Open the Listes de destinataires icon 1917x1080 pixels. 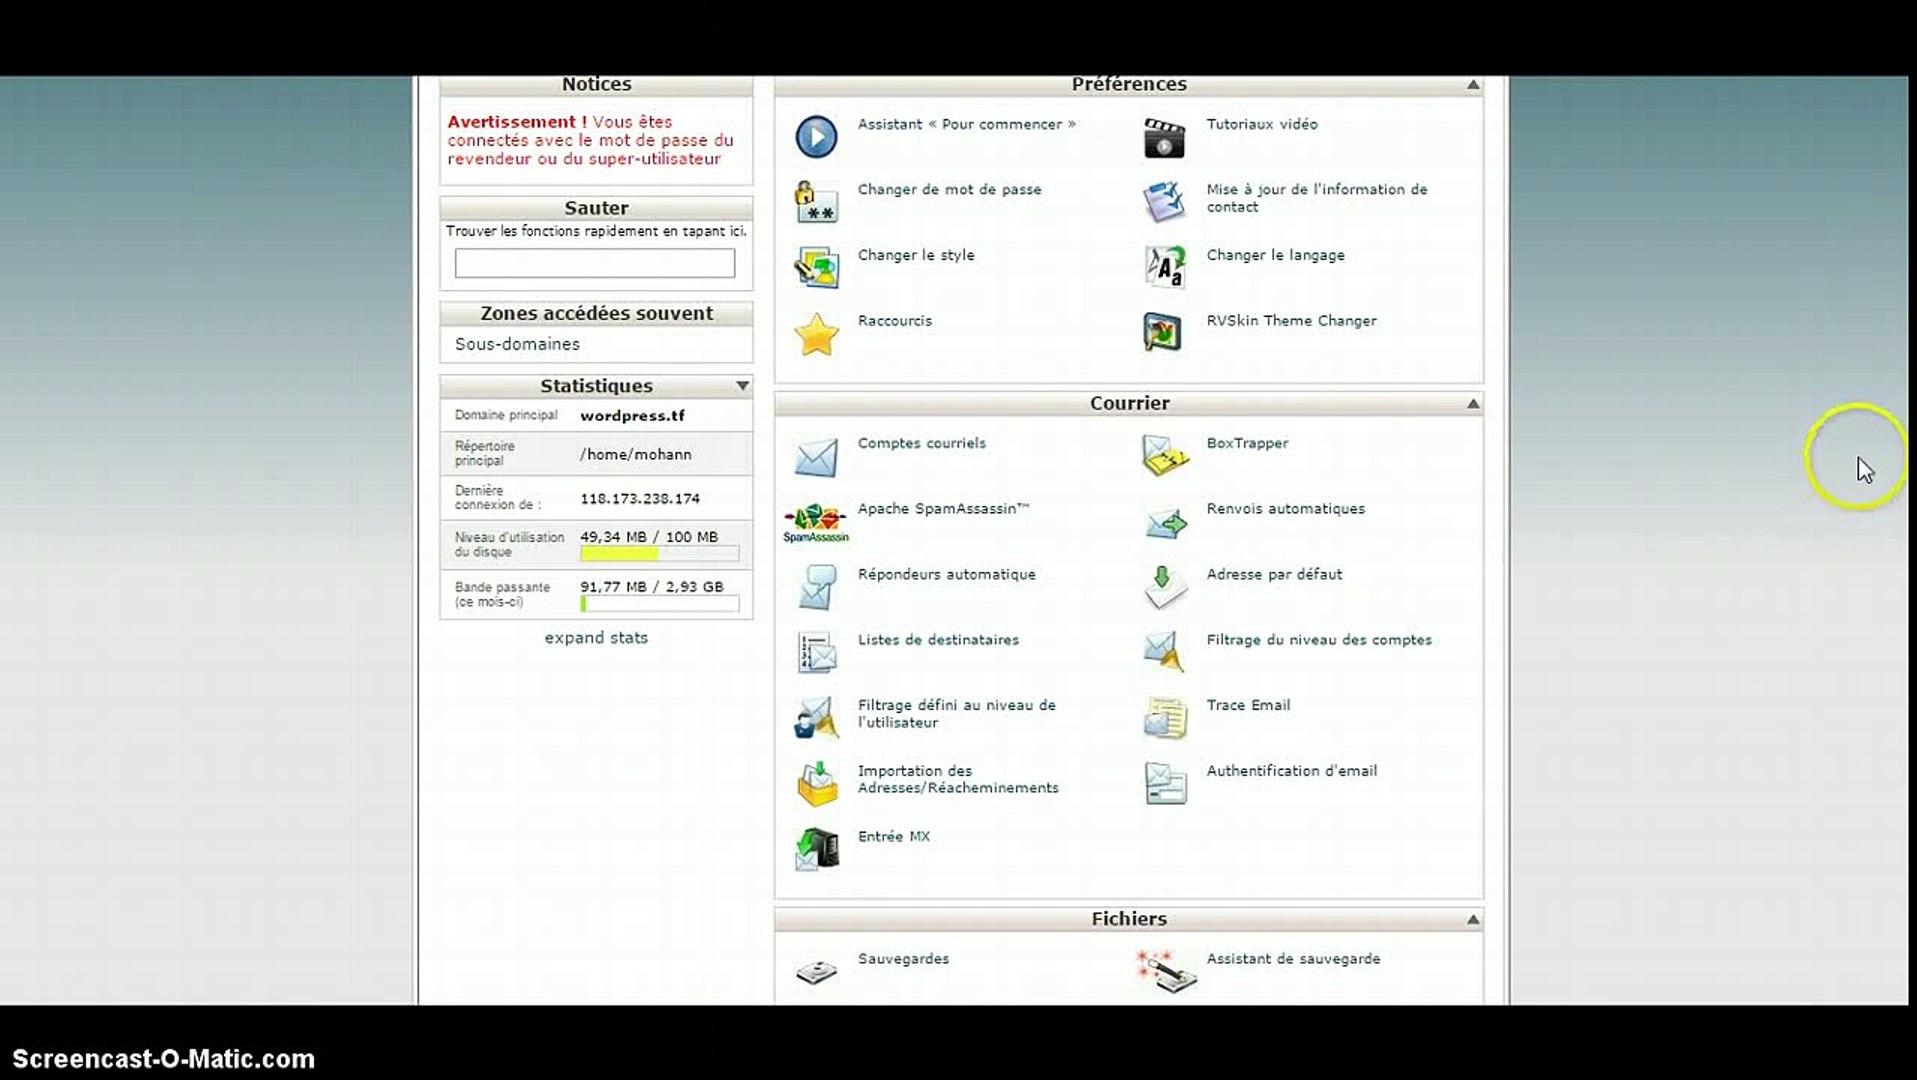816,653
